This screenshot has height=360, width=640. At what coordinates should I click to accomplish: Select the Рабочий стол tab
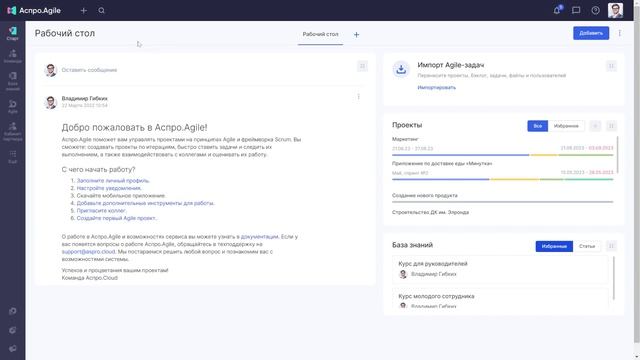click(320, 34)
